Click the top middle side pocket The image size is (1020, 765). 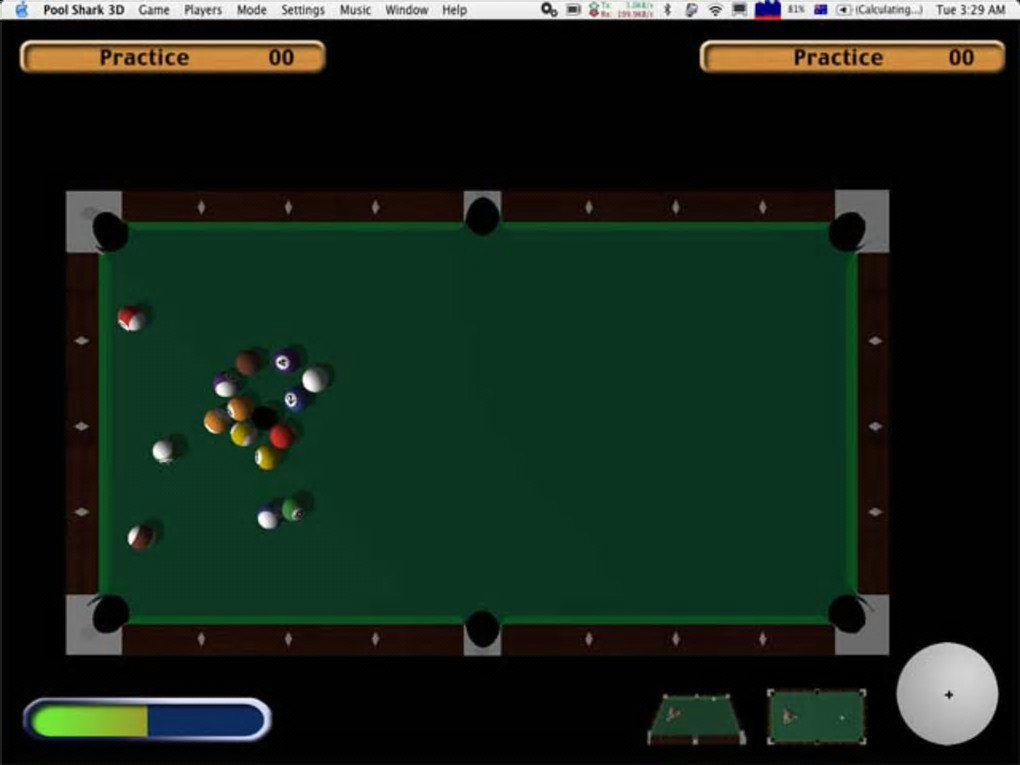pyautogui.click(x=482, y=216)
